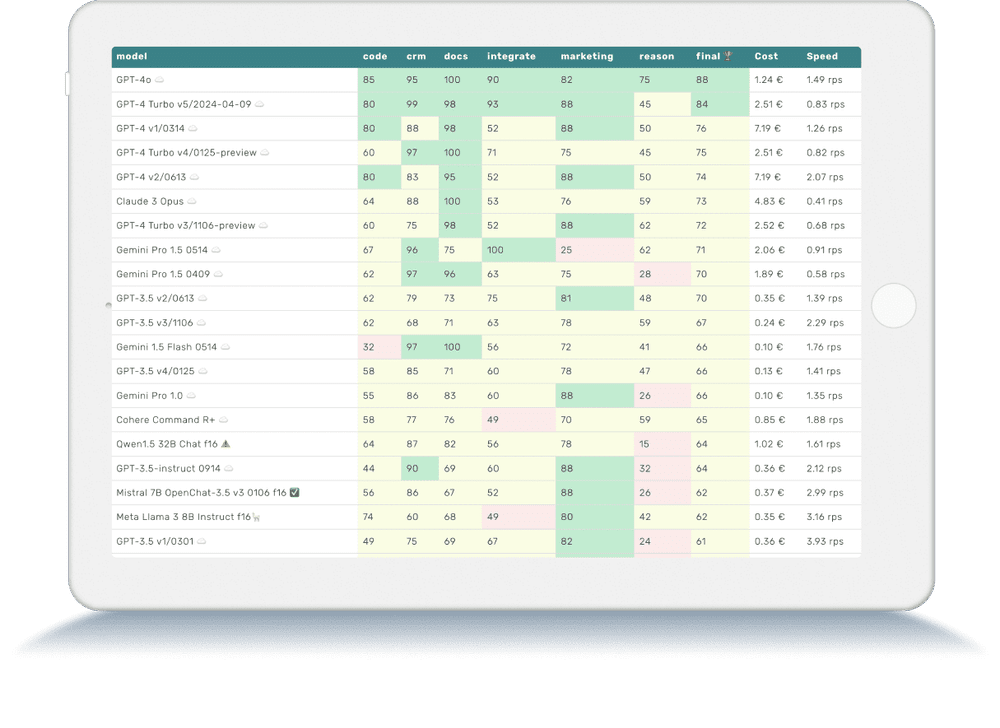Click the trophy icon in the final column header
The height and width of the screenshot is (728, 1000).
click(728, 56)
